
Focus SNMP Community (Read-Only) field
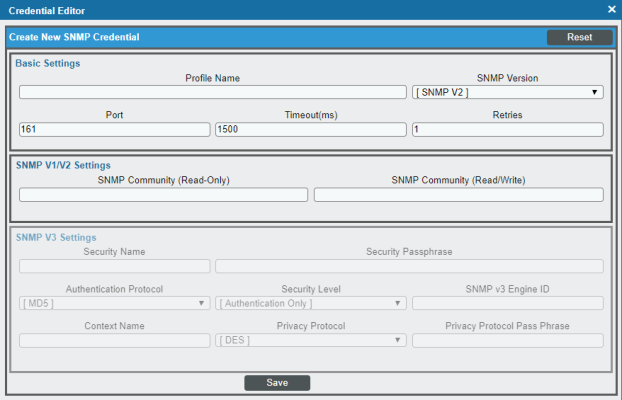[163, 195]
